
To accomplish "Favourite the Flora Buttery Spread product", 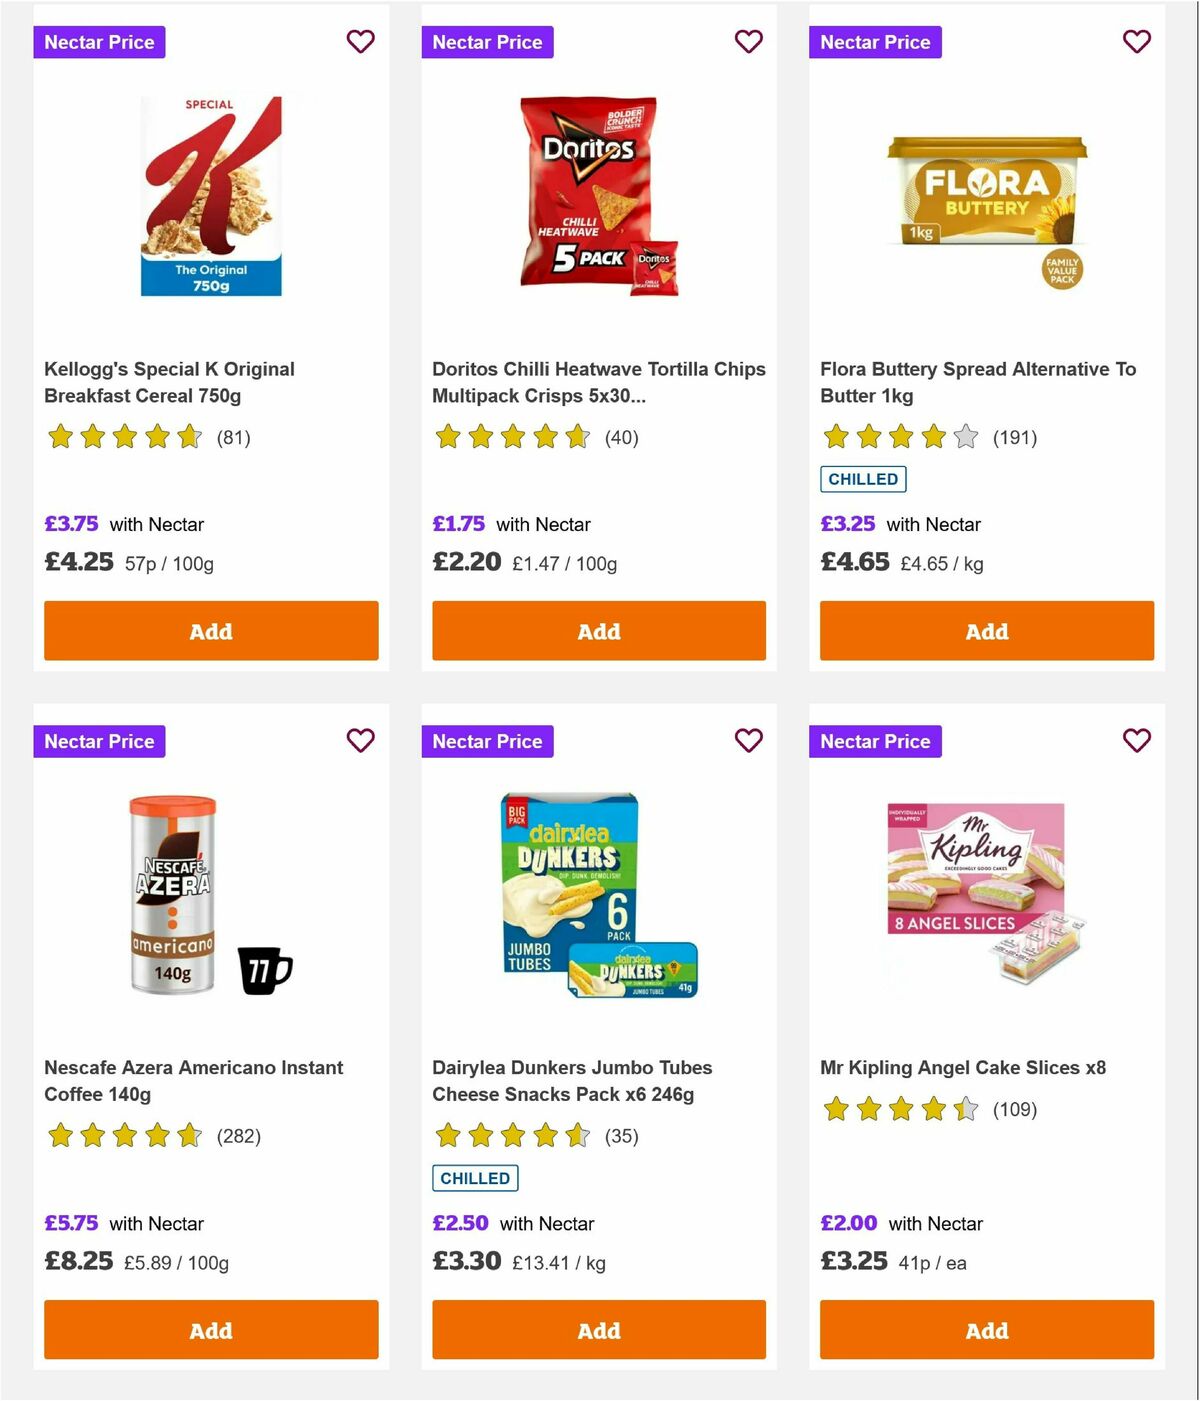I will pyautogui.click(x=1136, y=42).
